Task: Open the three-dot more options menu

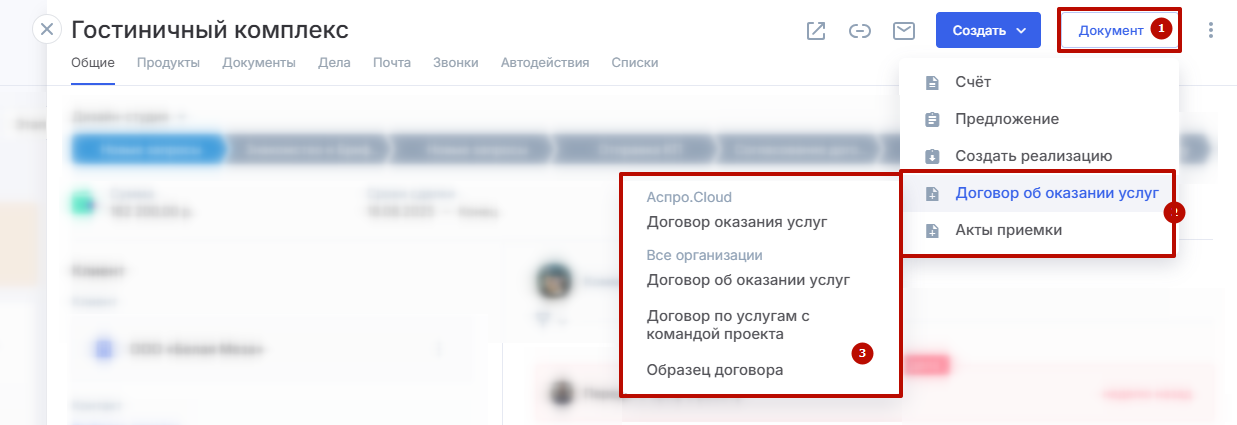Action: pyautogui.click(x=1211, y=30)
